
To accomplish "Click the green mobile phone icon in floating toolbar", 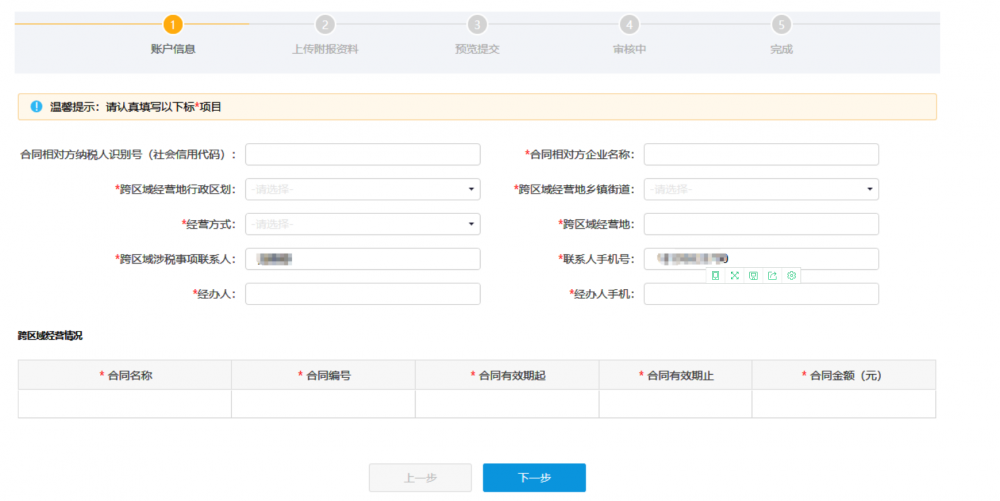I will (x=716, y=275).
